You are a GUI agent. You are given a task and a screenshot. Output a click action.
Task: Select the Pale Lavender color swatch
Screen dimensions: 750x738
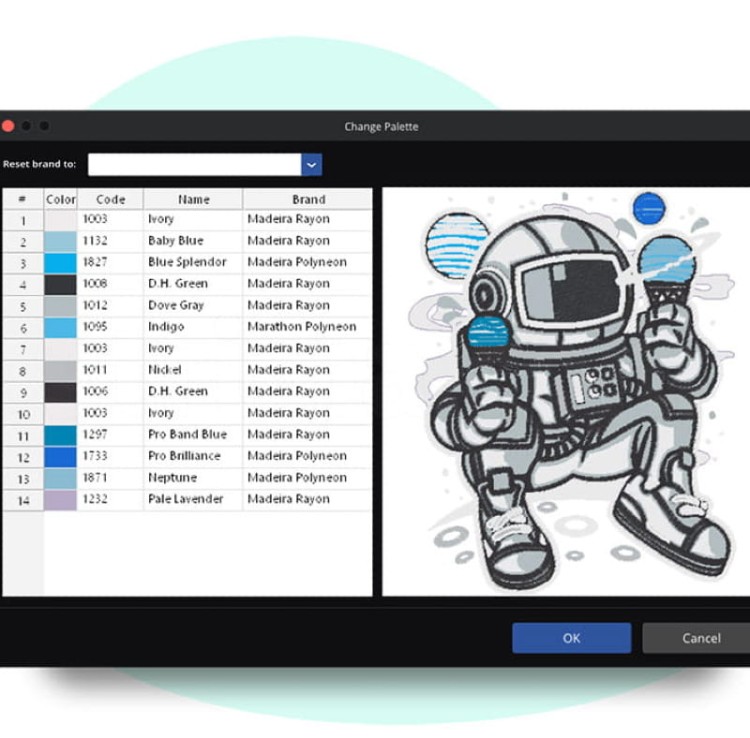coord(60,500)
